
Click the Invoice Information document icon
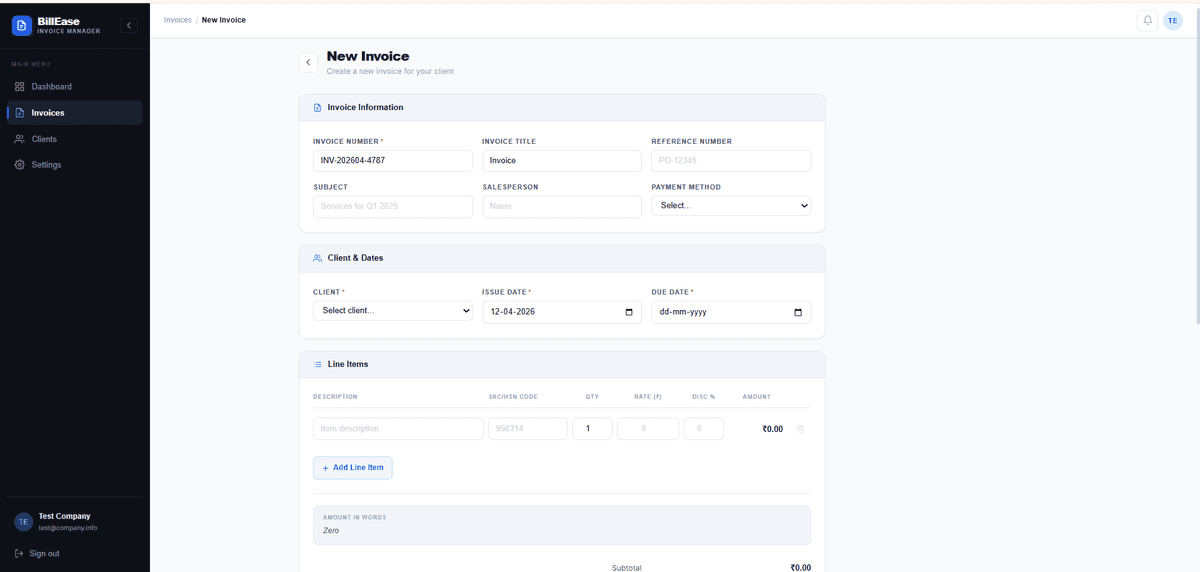point(318,107)
